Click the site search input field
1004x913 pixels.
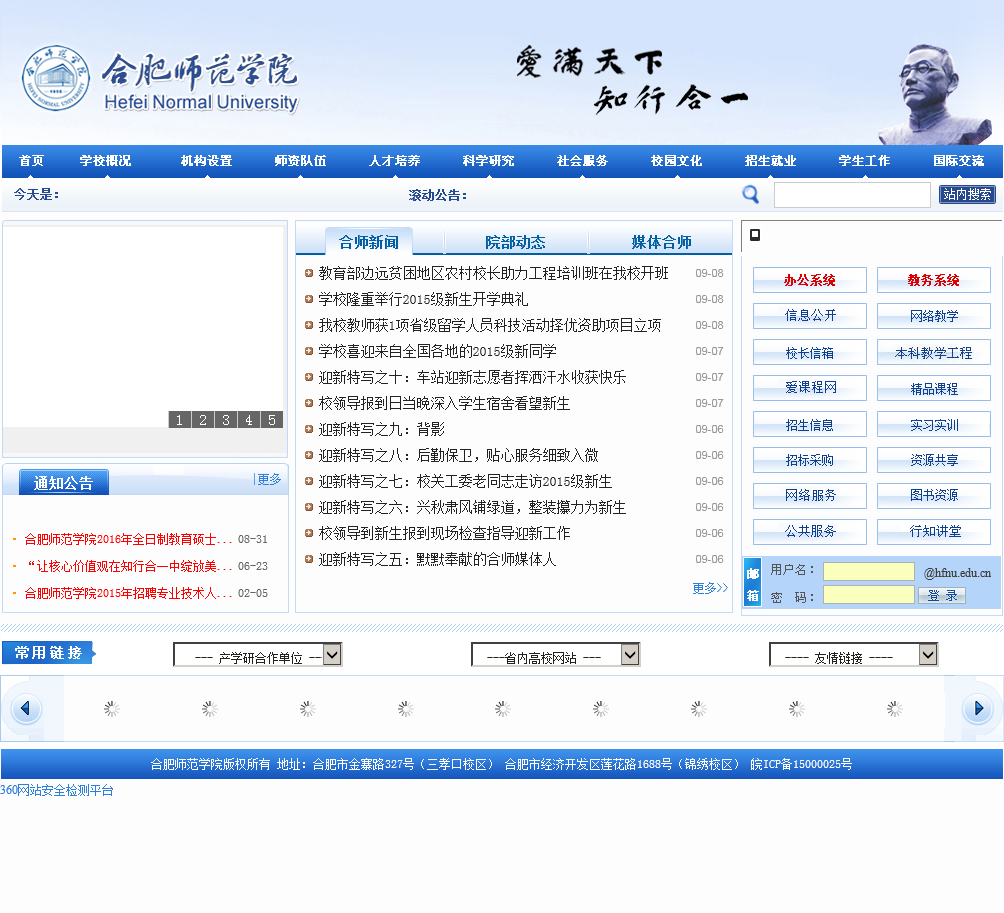[852, 195]
